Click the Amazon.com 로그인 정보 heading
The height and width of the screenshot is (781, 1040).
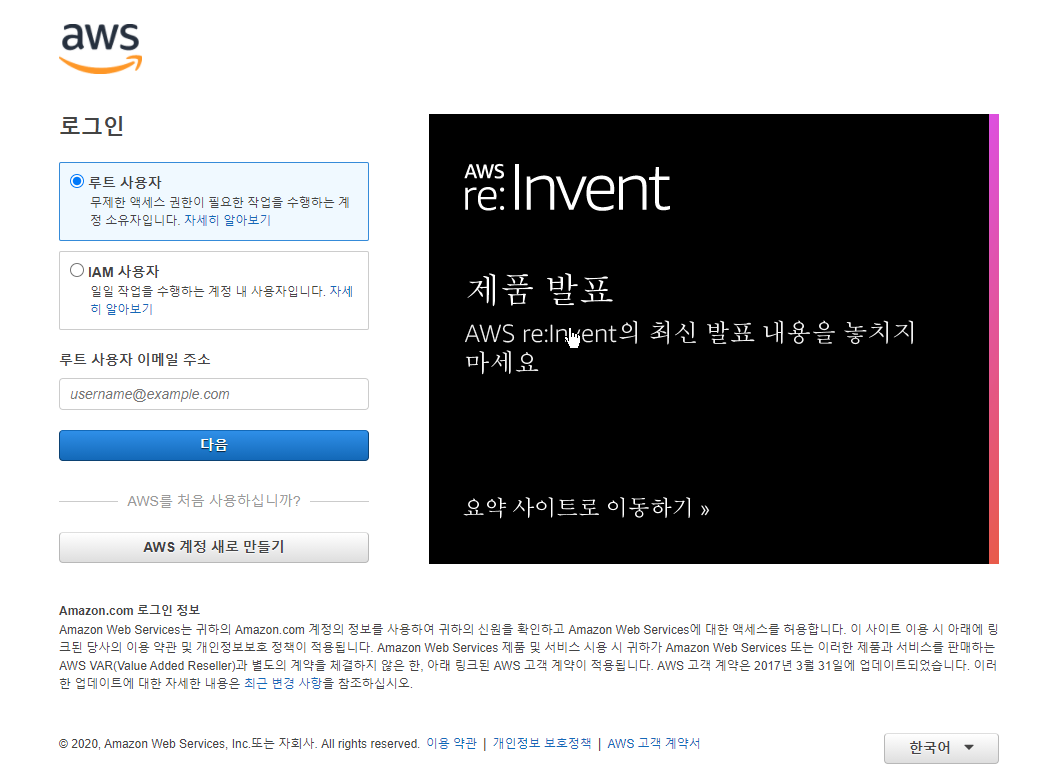pyautogui.click(x=129, y=610)
